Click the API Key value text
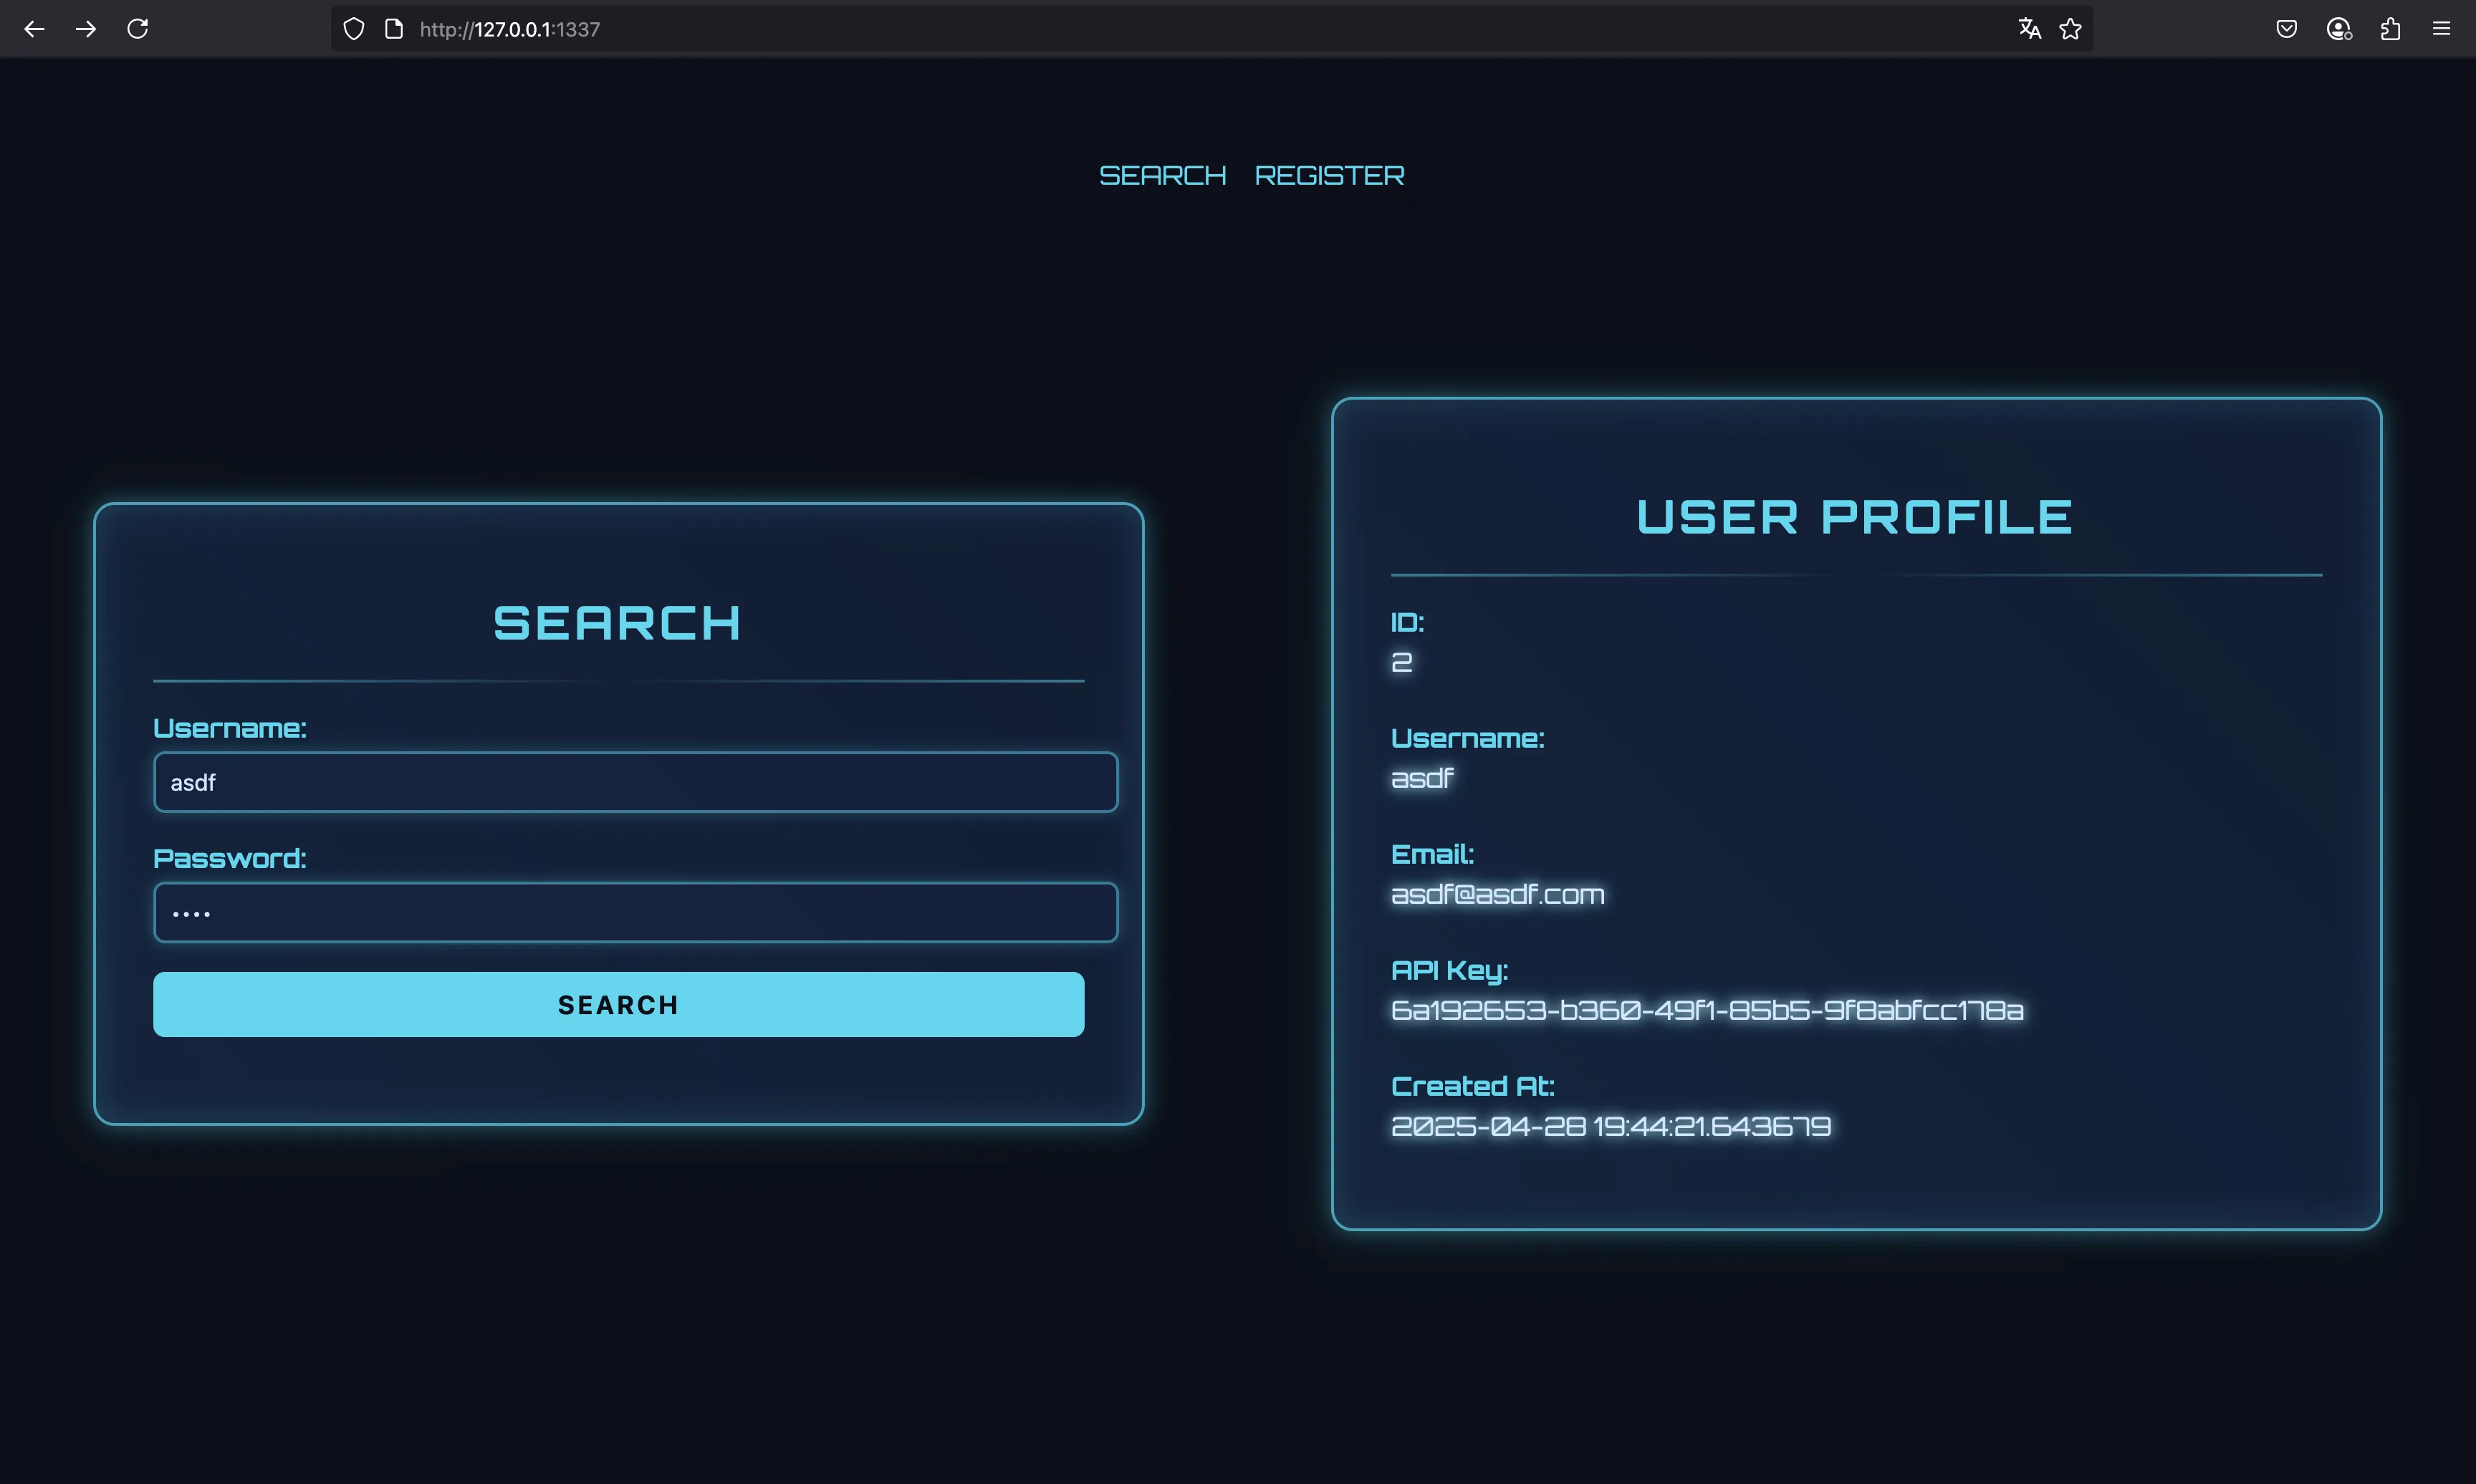Screen dimensions: 2476x1484 click(1707, 1011)
